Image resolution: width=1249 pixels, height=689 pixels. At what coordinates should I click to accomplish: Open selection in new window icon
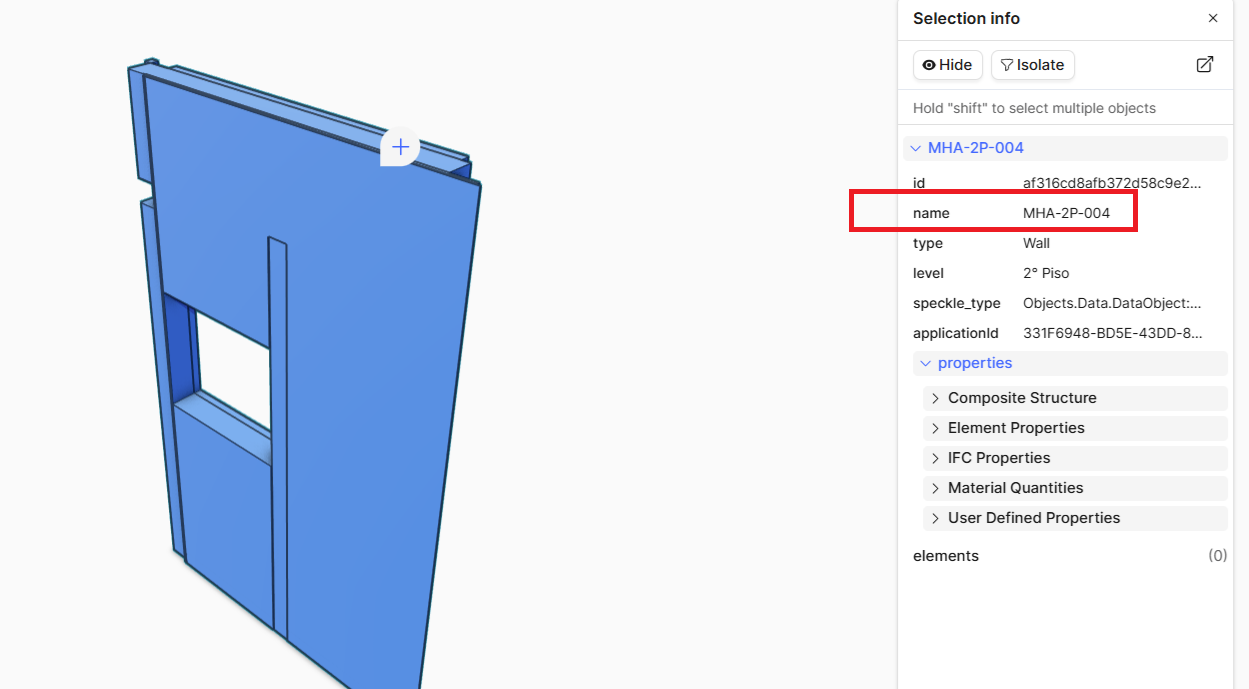tap(1205, 65)
